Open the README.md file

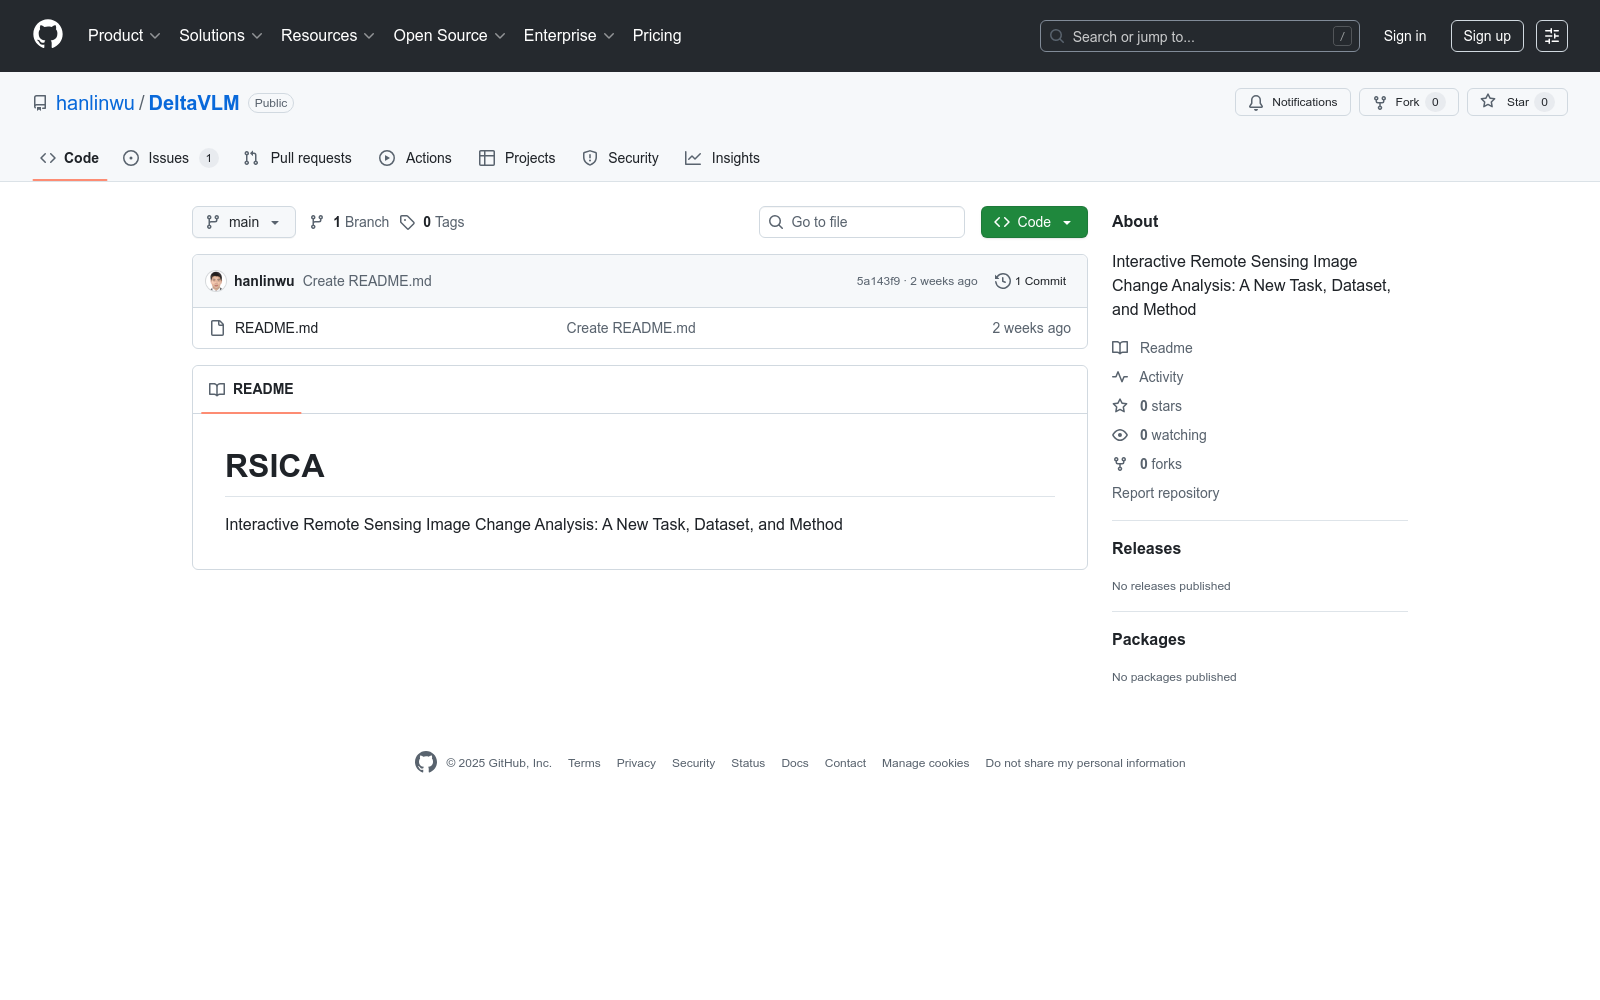click(x=276, y=328)
